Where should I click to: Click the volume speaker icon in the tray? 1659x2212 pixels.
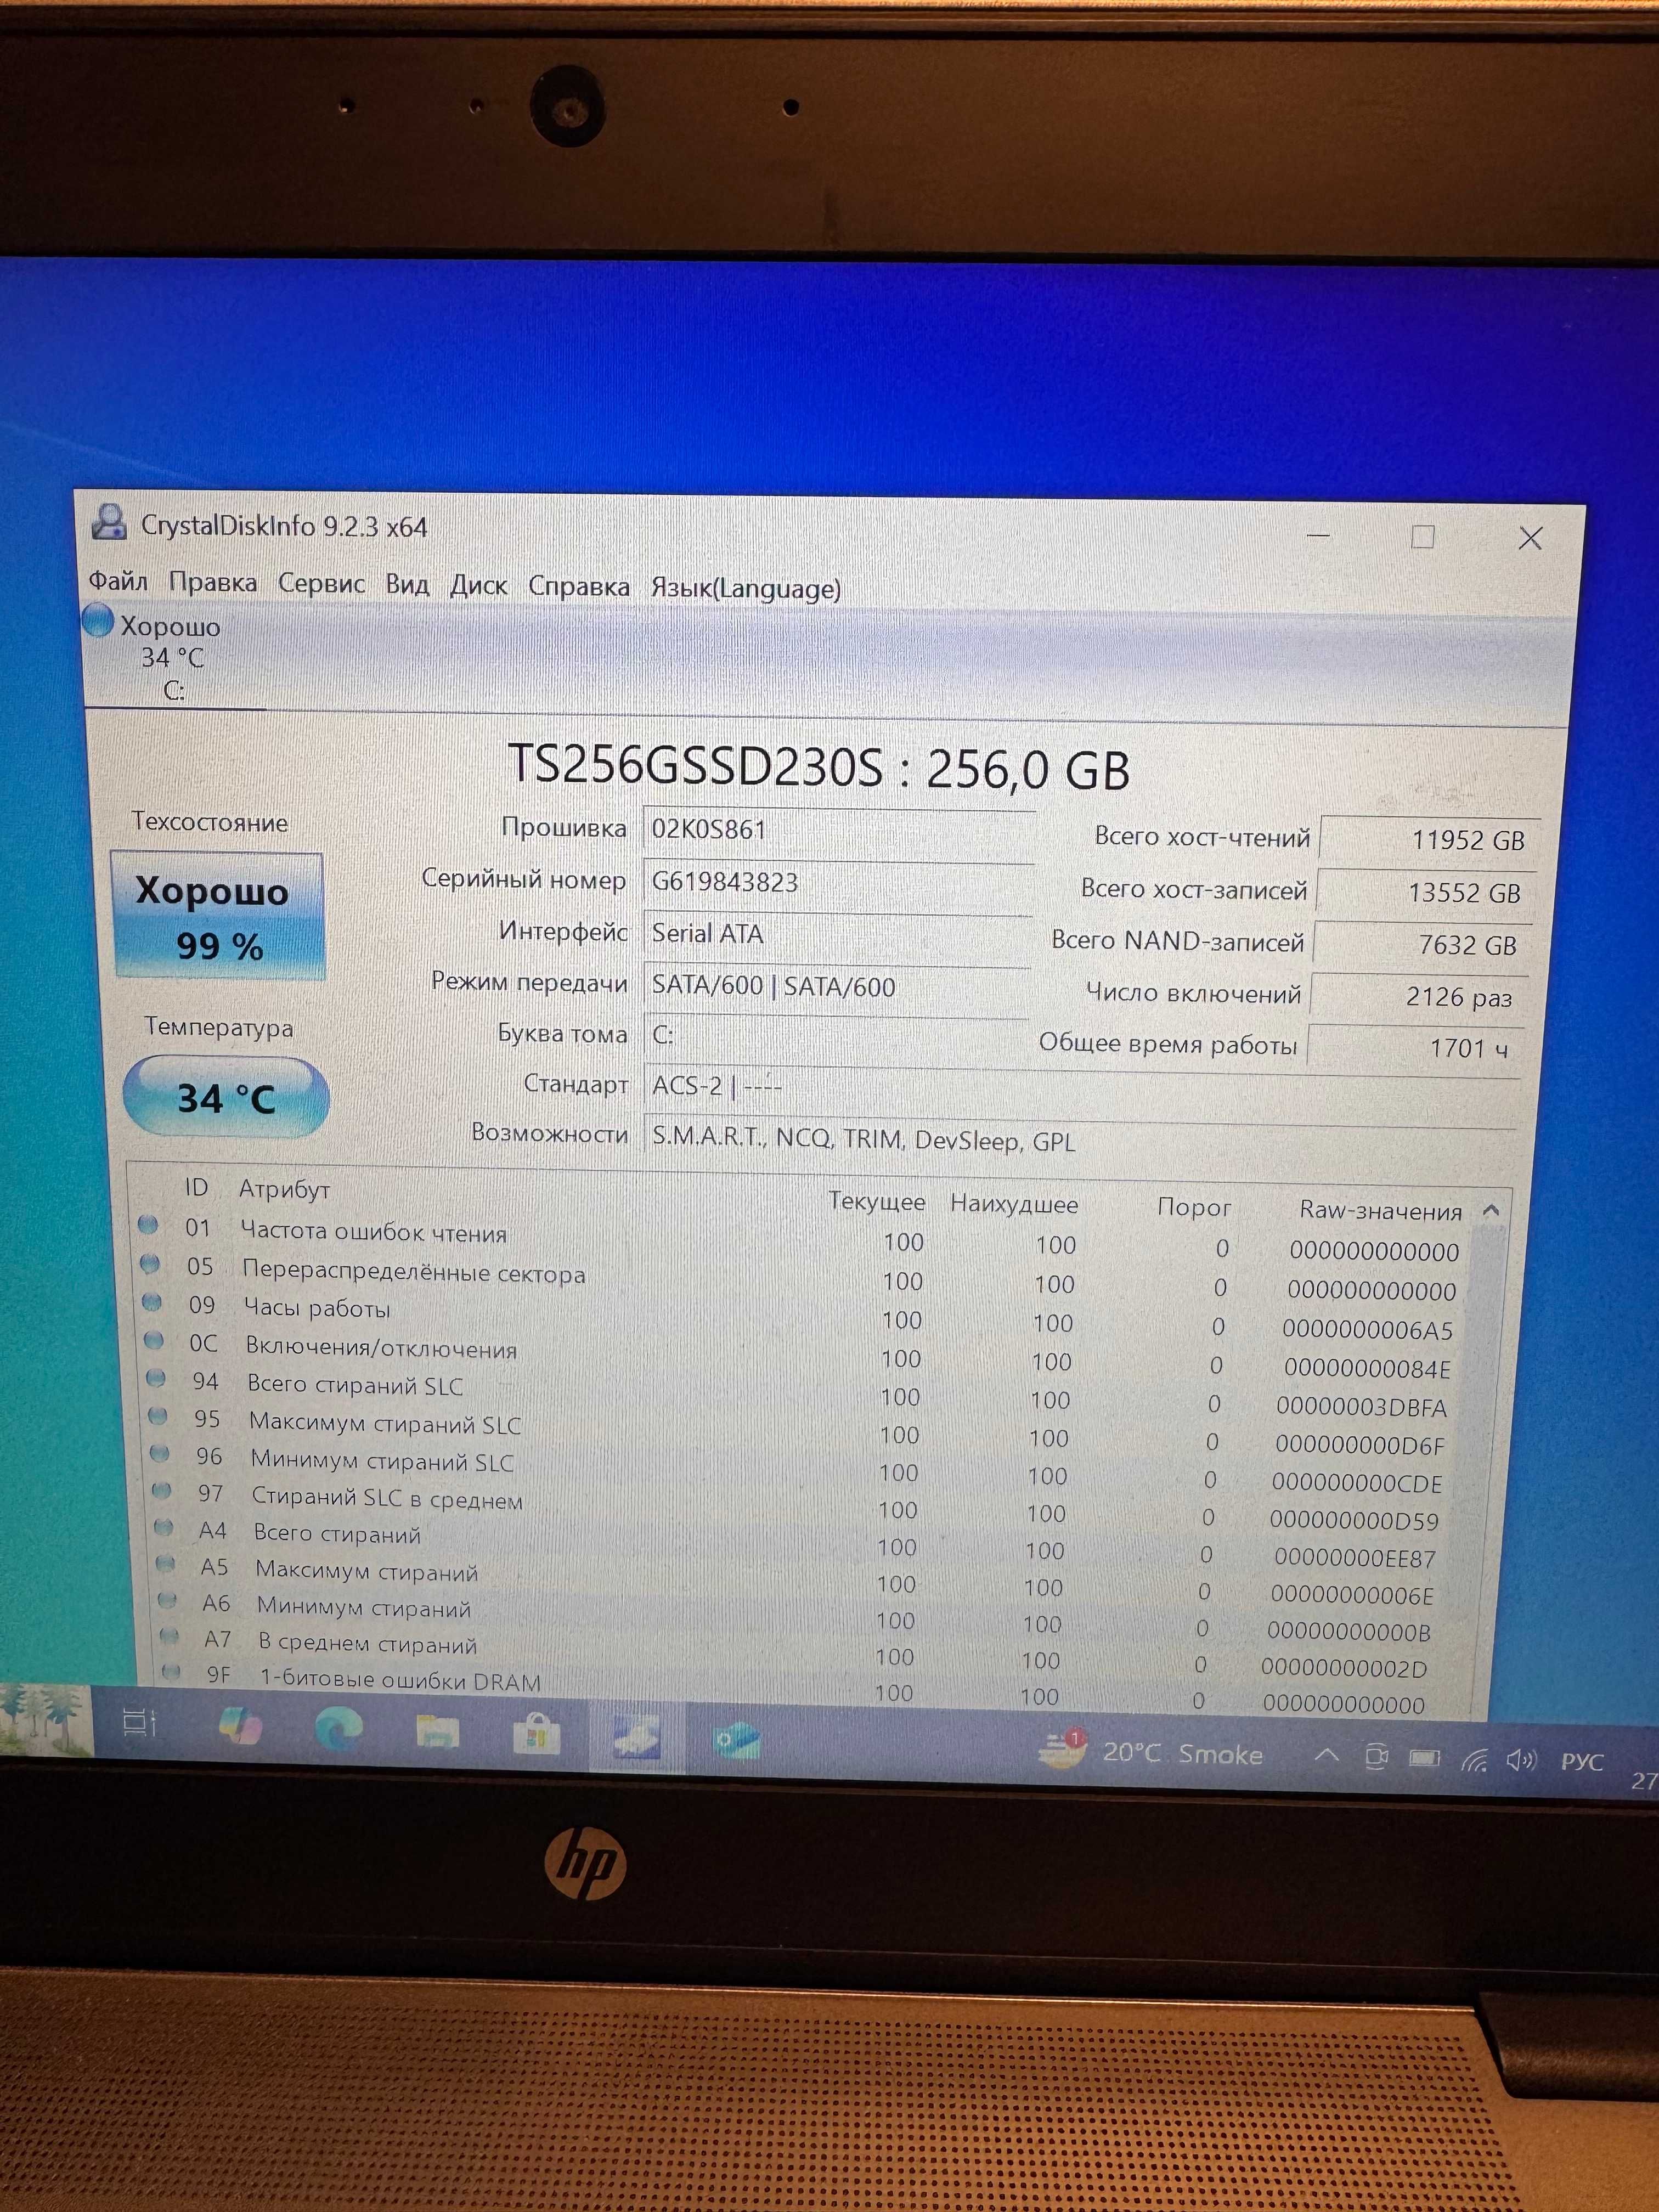point(1520,1760)
